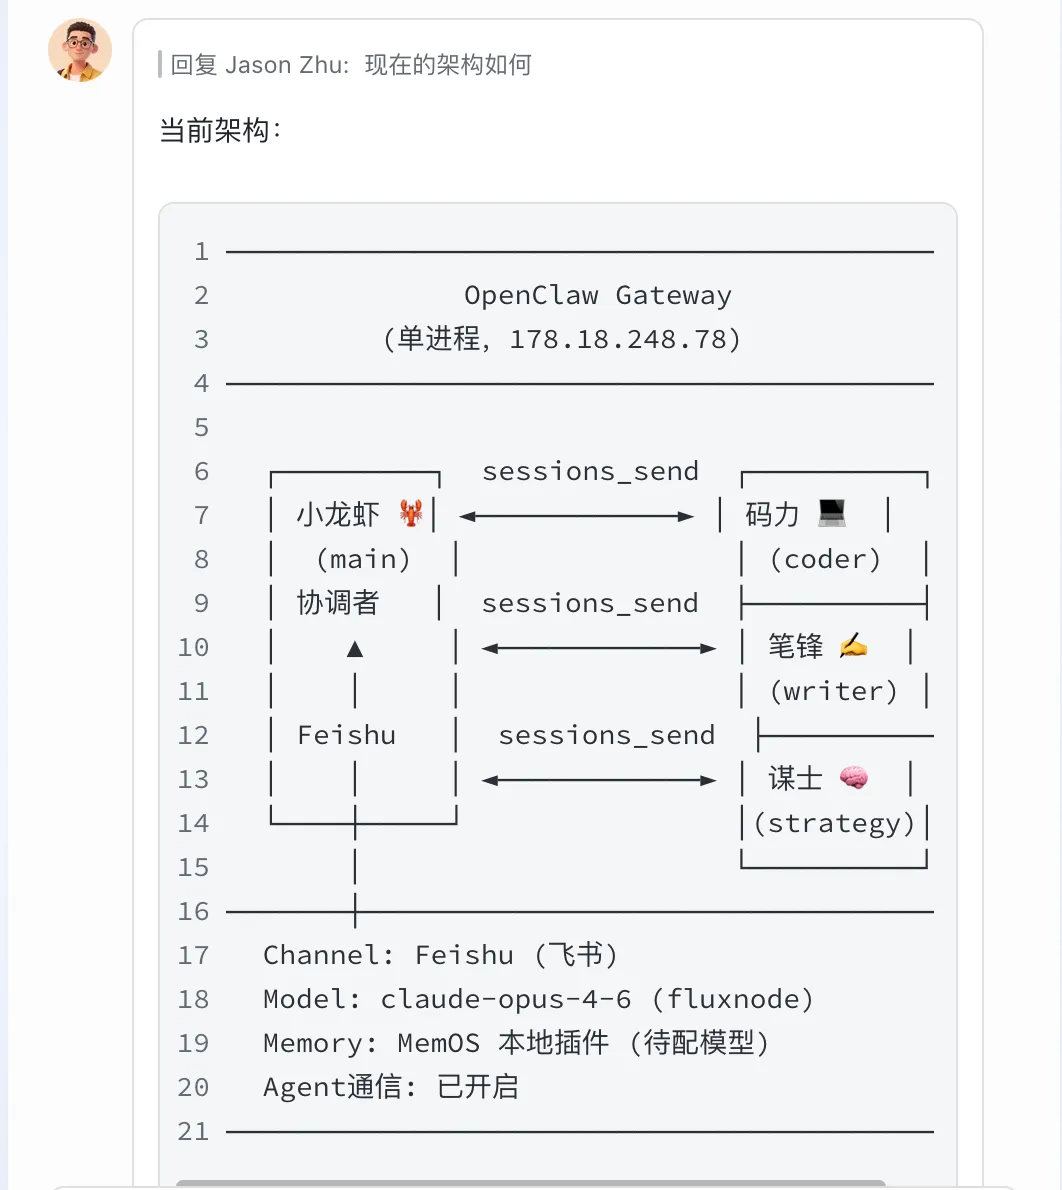The width and height of the screenshot is (1062, 1190).
Task: Click the double arrow pointing to 笔锋
Action: coord(598,648)
